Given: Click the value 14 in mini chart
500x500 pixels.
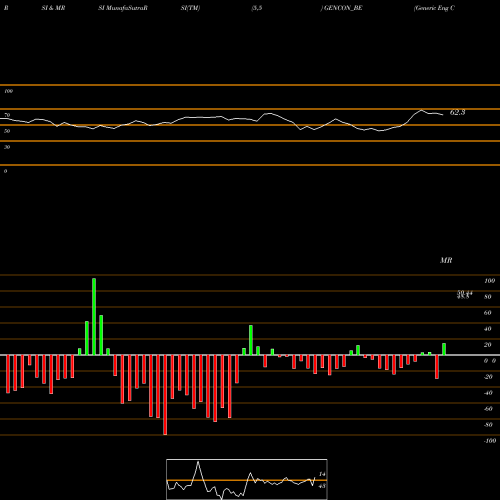Looking at the screenshot, I should pos(322,474).
